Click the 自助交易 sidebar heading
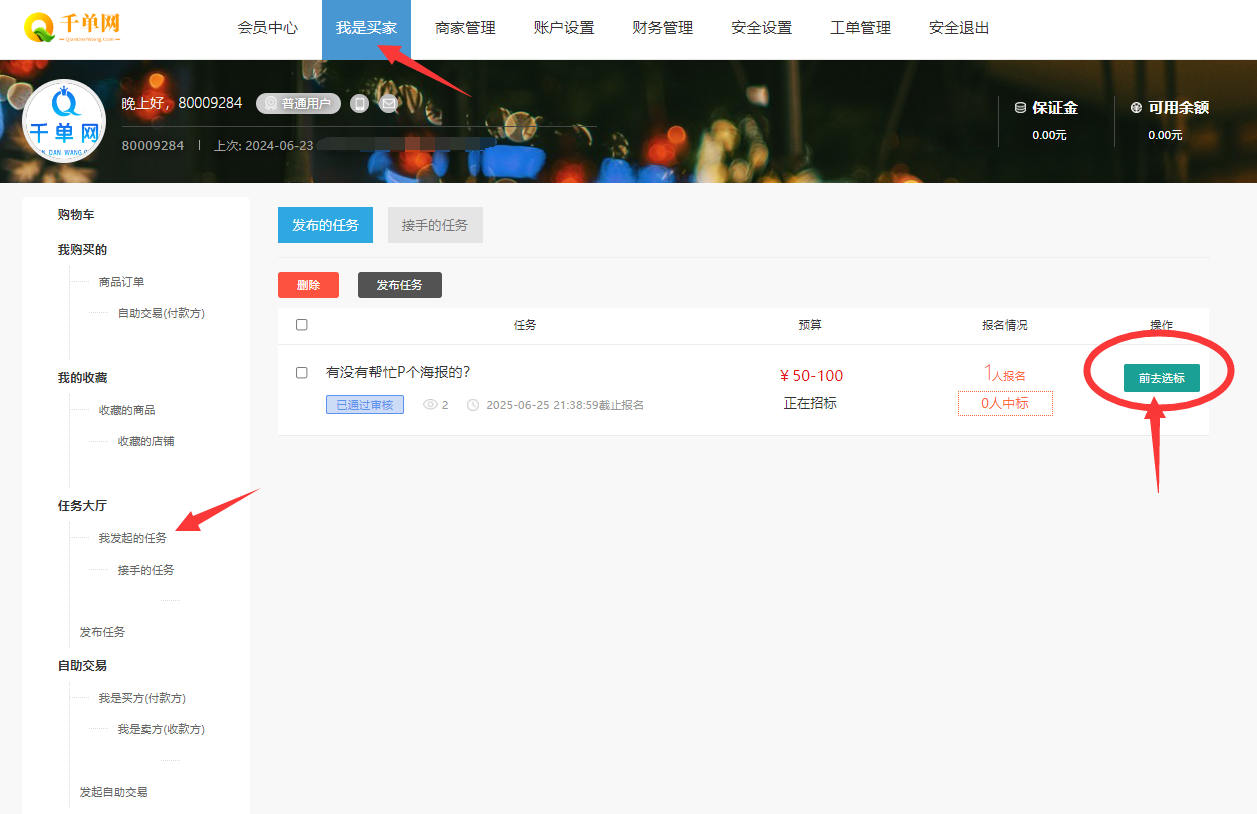Screen dimensions: 1257x814 (x=82, y=665)
